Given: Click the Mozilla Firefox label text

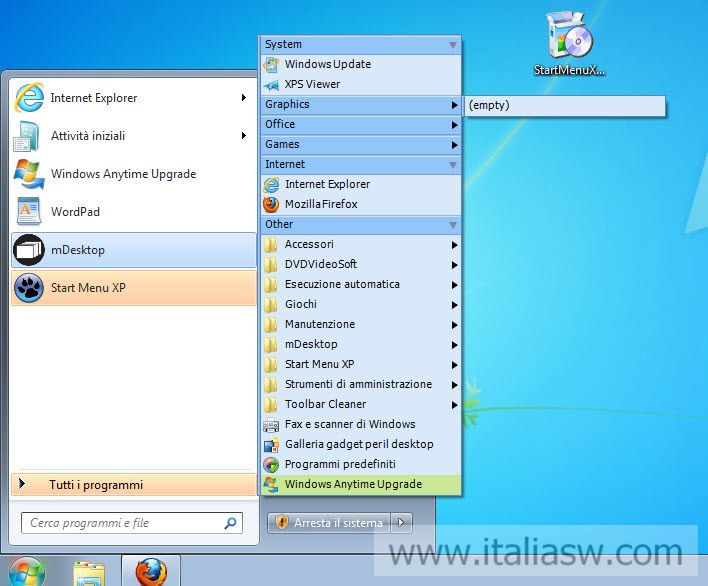Looking at the screenshot, I should [321, 204].
